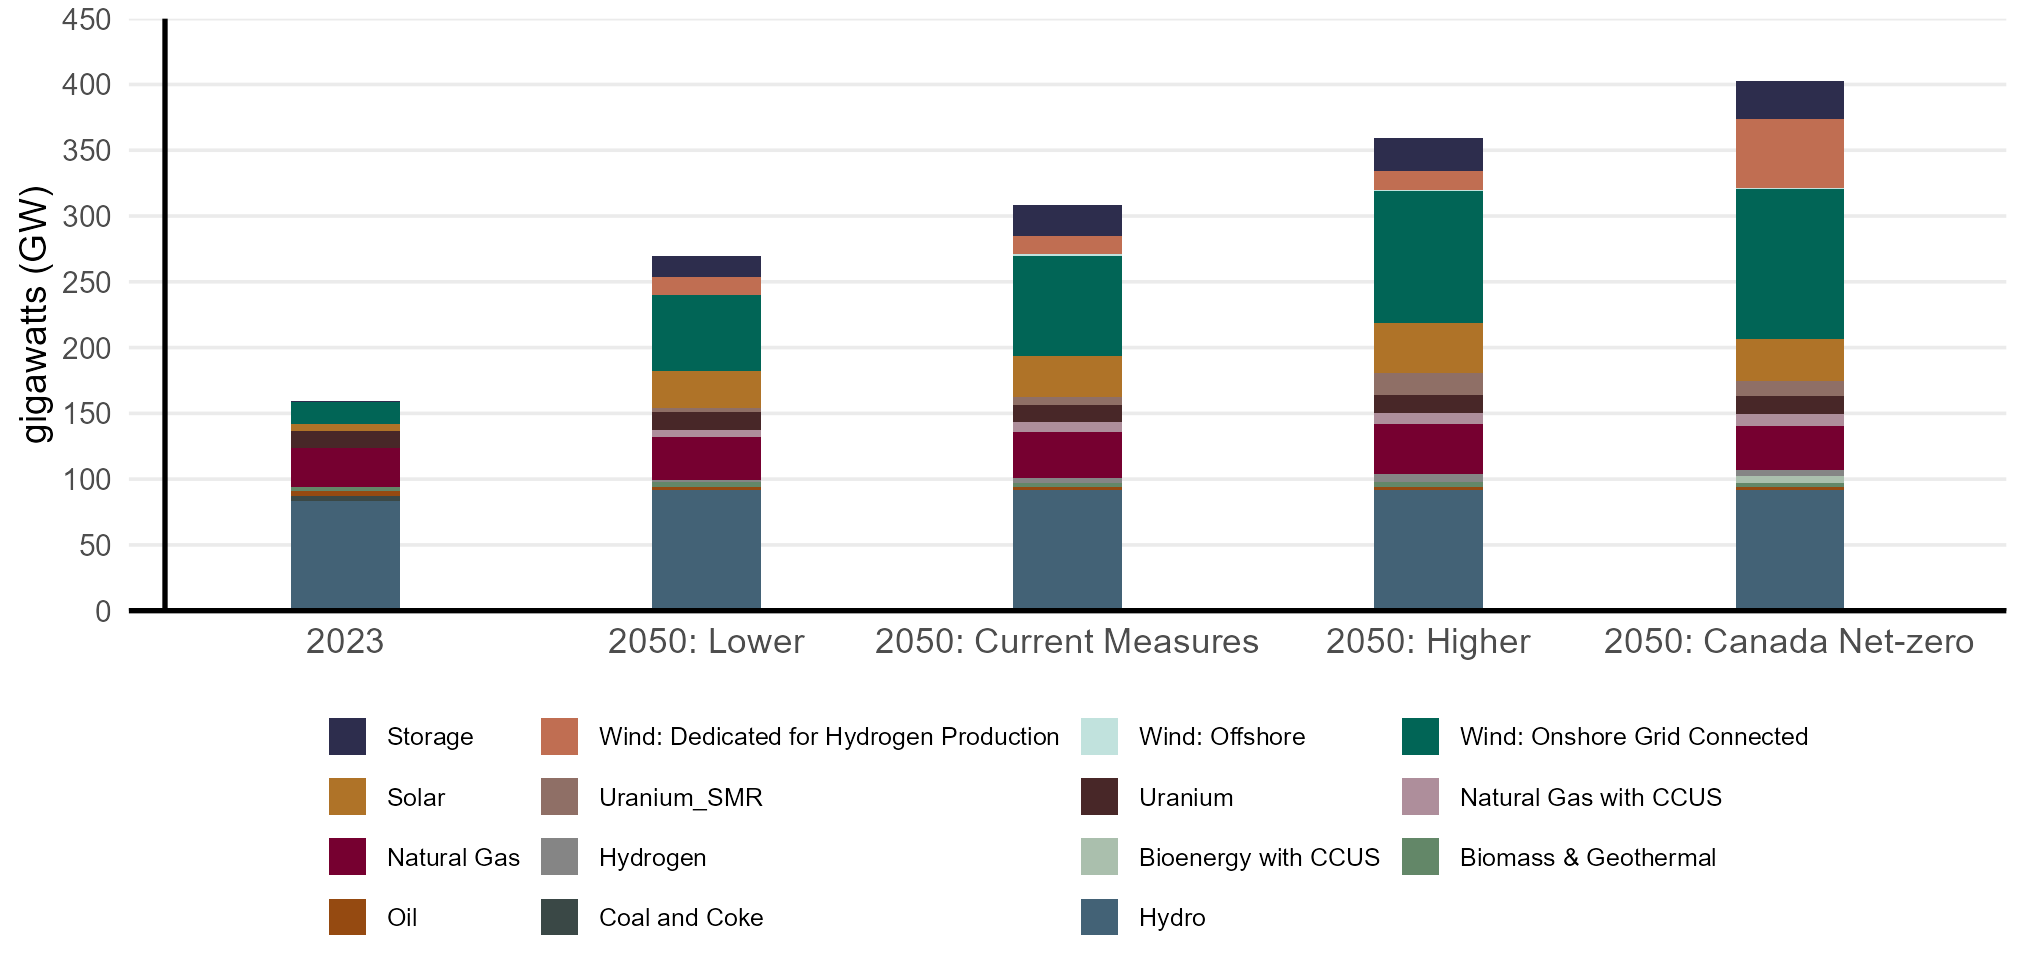Screen dimensions: 2025x975
Task: Click the Bioenergy with CCUS legend label
Action: (x=1258, y=857)
